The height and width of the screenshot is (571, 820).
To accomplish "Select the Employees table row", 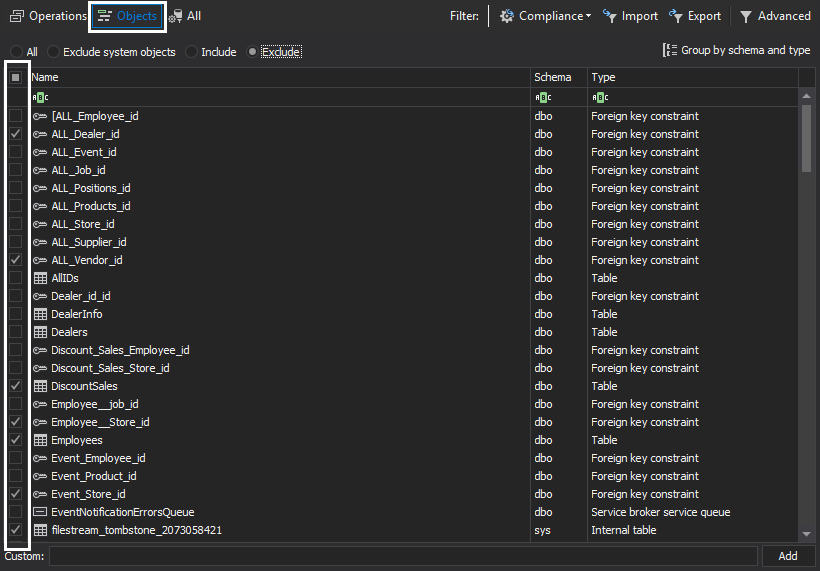I will [403, 440].
